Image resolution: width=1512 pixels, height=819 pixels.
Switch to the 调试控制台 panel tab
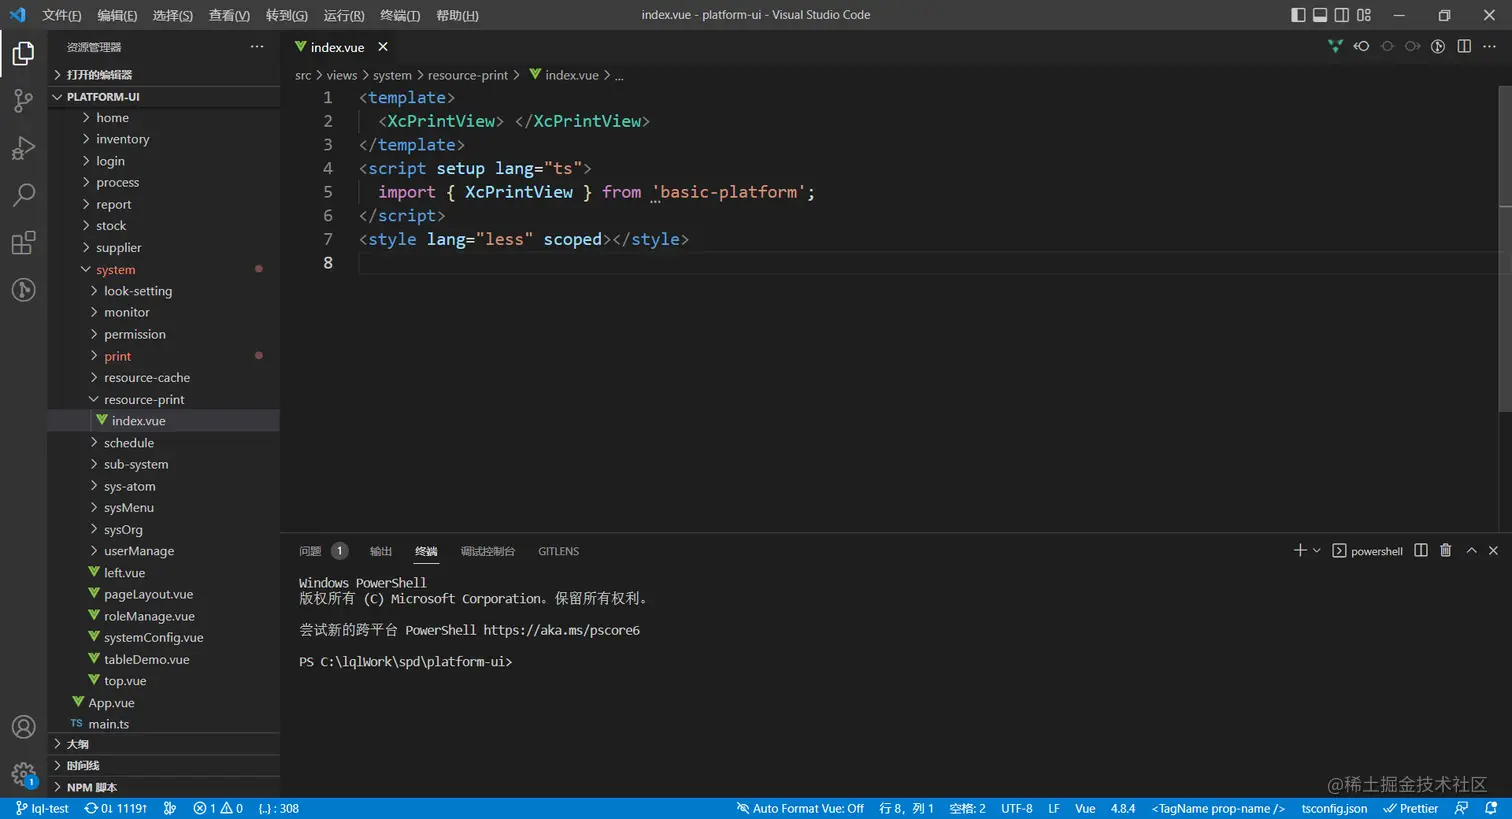click(488, 551)
